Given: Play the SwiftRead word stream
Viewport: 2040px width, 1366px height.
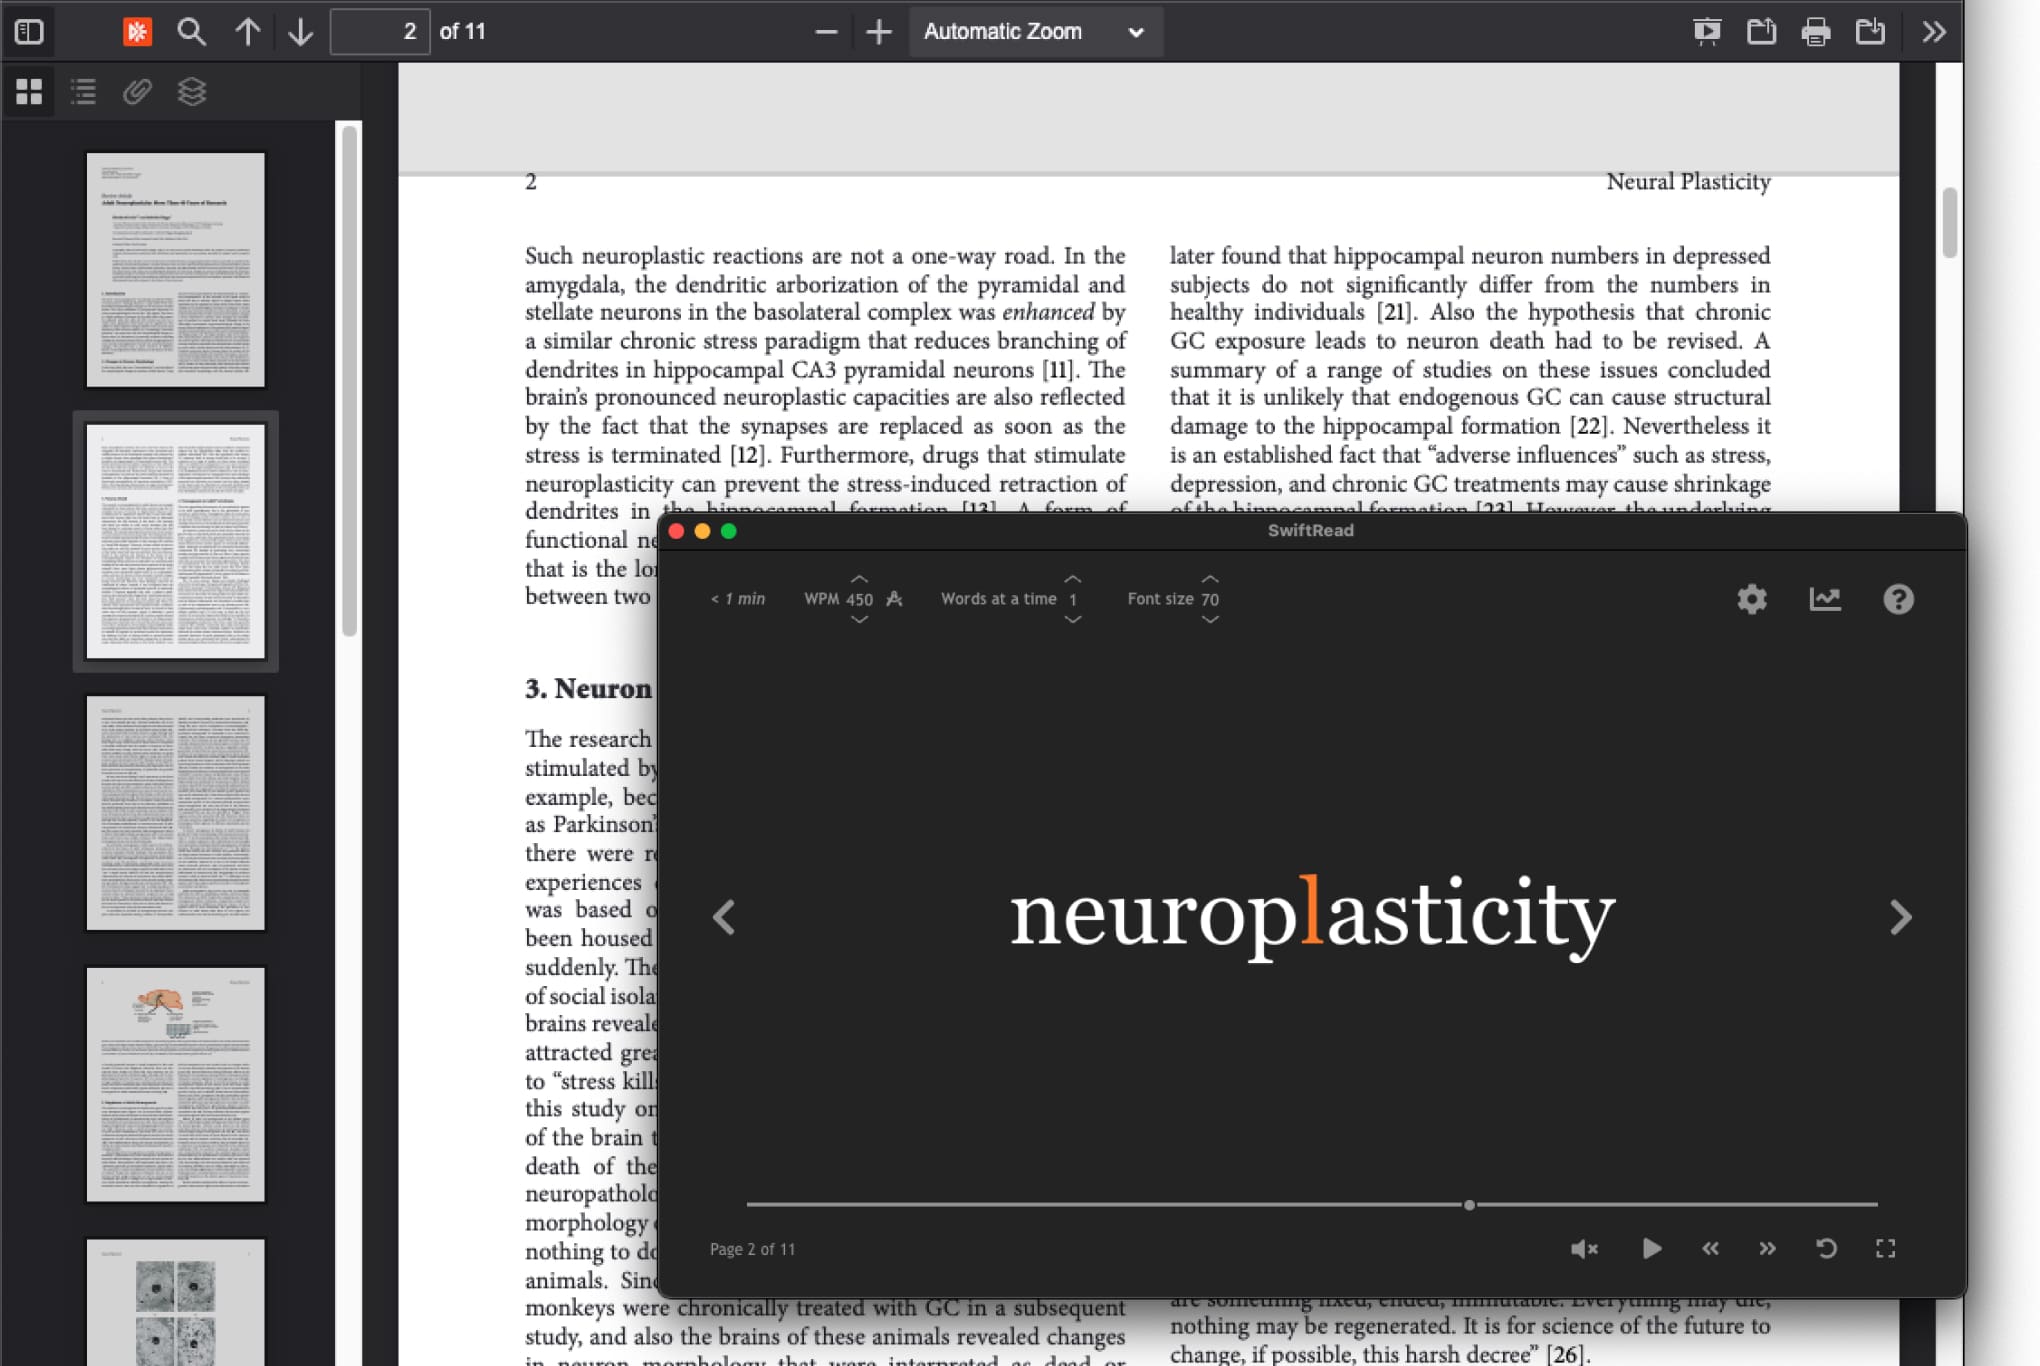Looking at the screenshot, I should (x=1651, y=1248).
